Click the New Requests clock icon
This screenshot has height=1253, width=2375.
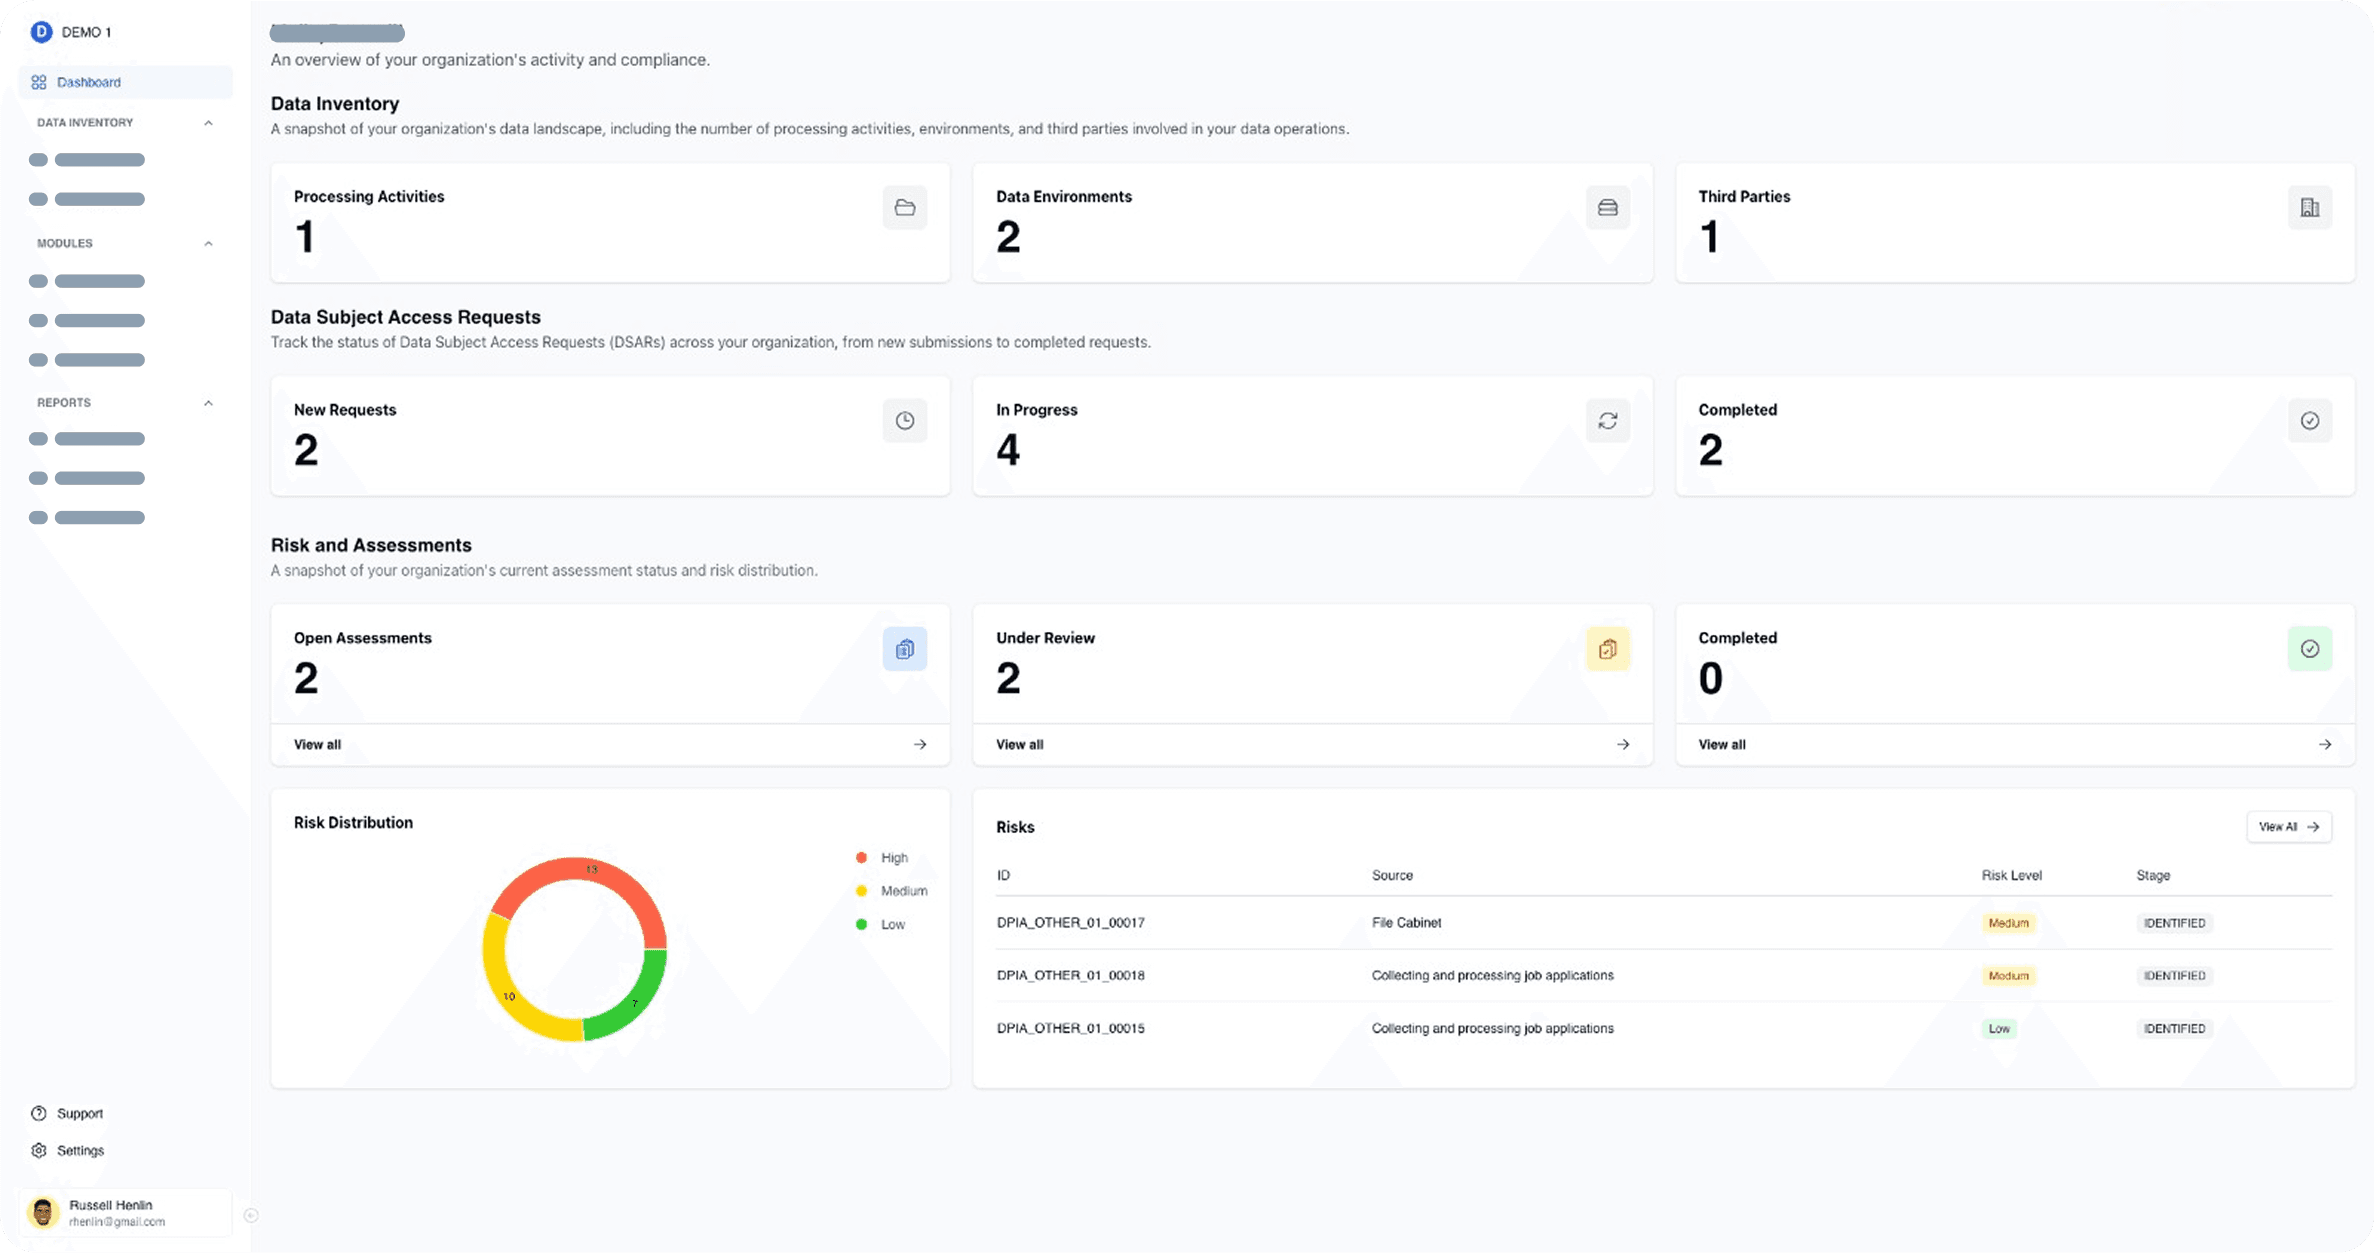coord(904,420)
